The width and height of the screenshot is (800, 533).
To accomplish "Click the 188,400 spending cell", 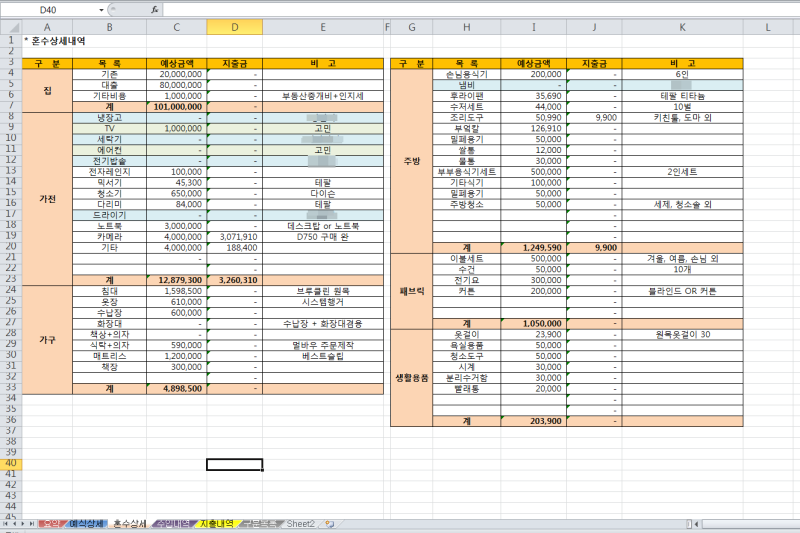I will tap(235, 248).
